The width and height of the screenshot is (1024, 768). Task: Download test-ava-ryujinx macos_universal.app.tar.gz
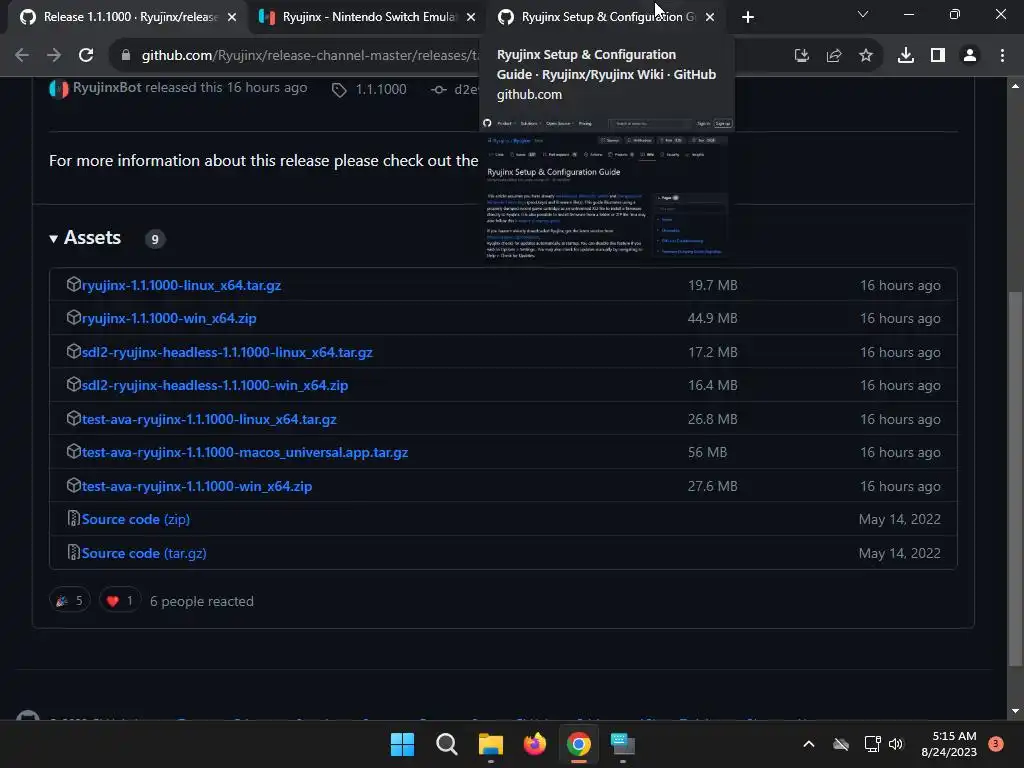coord(245,452)
